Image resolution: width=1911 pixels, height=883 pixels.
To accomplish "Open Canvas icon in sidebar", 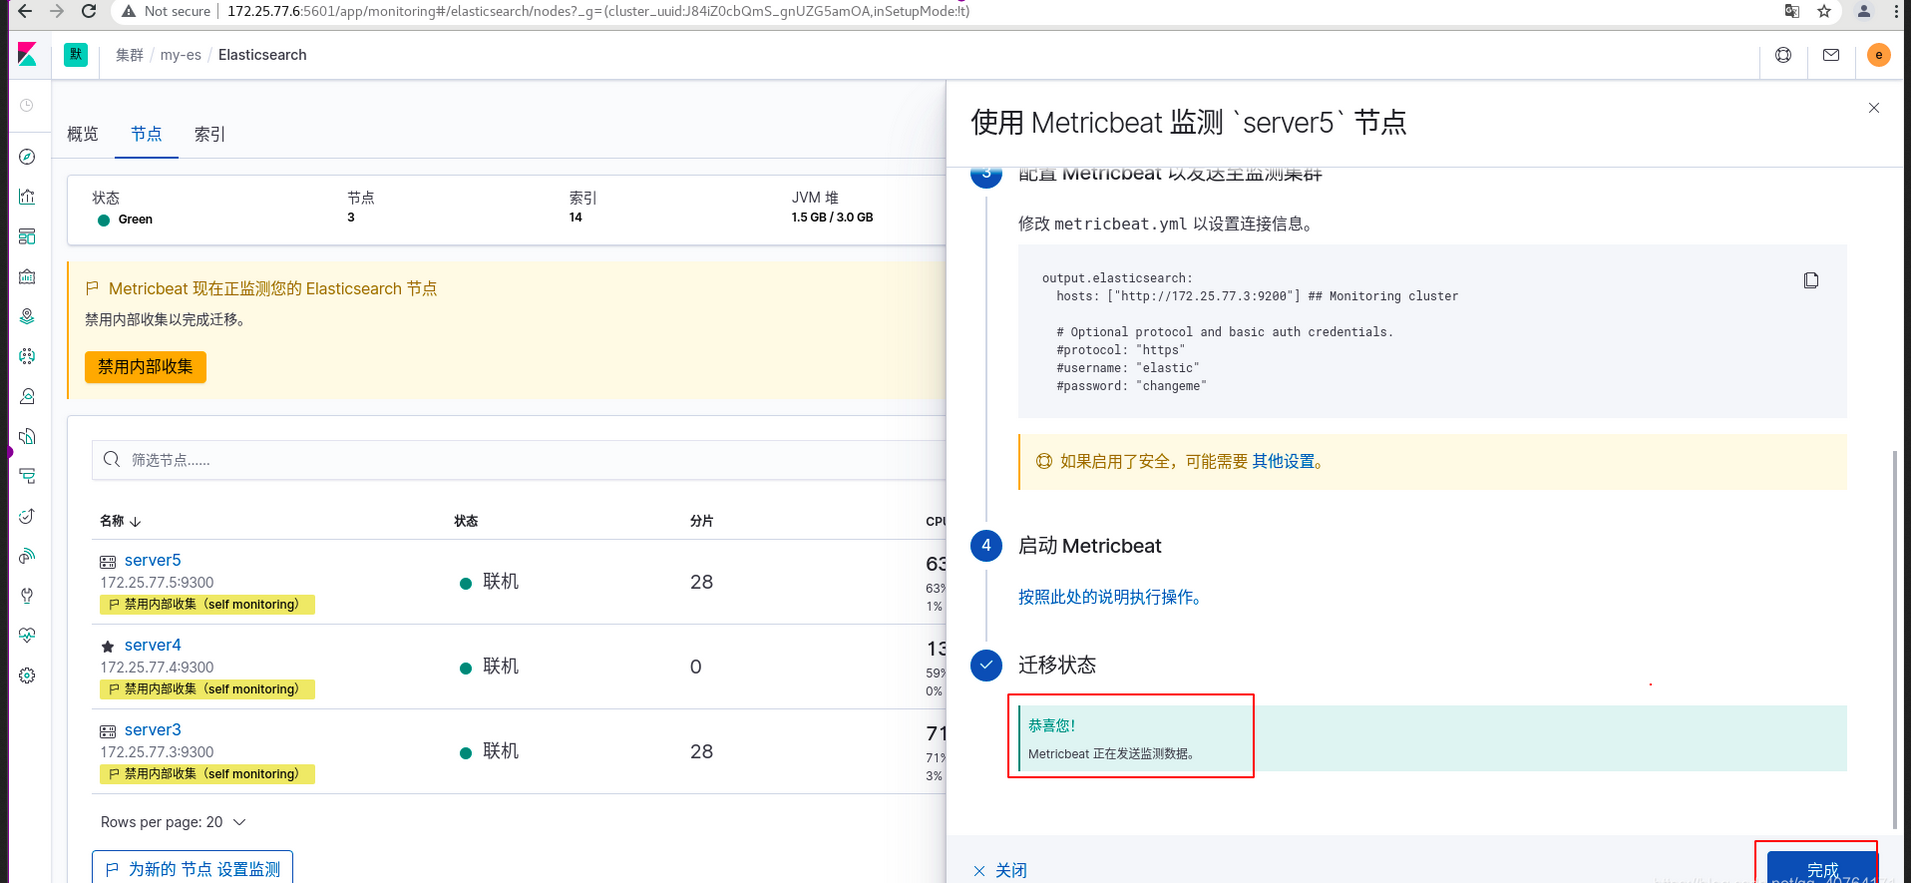I will pos(27,277).
